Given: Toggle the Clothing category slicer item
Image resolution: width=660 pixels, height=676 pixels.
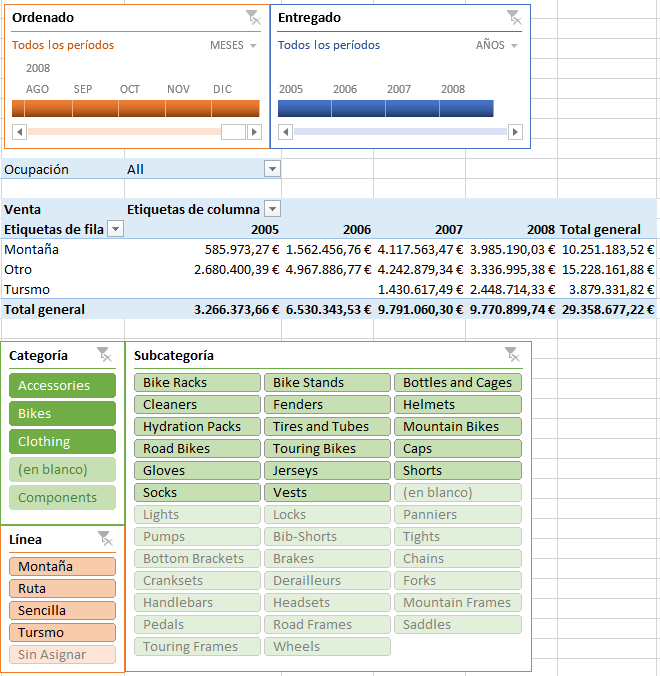Looking at the screenshot, I should 62,441.
